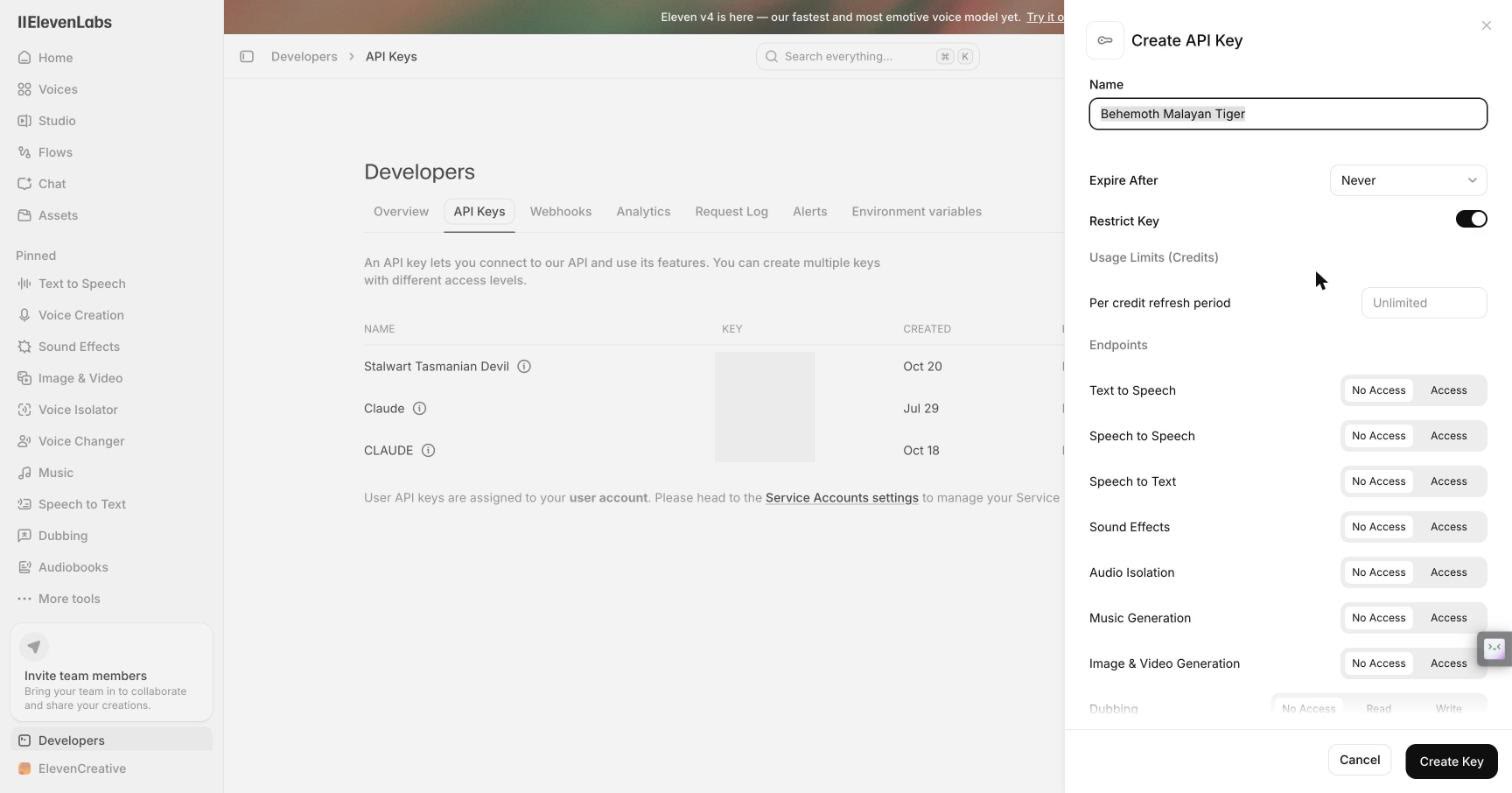Switch to the Analytics tab
Image resolution: width=1512 pixels, height=793 pixels.
[643, 212]
